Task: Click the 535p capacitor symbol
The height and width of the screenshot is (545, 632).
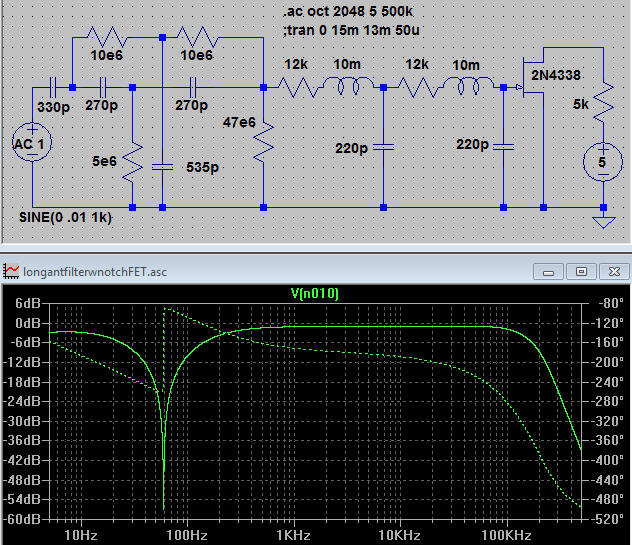Action: 163,167
